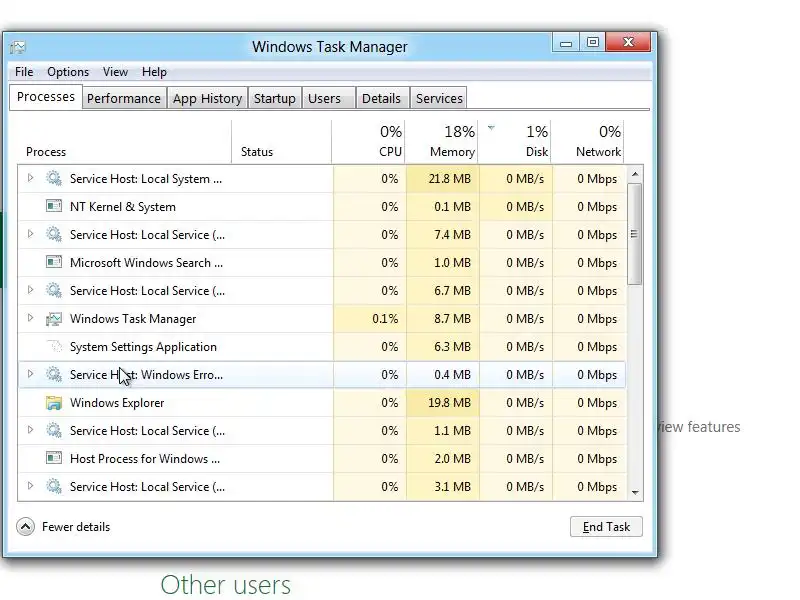This screenshot has width=800, height=600.
Task: Select the Processes tab
Action: (46, 97)
